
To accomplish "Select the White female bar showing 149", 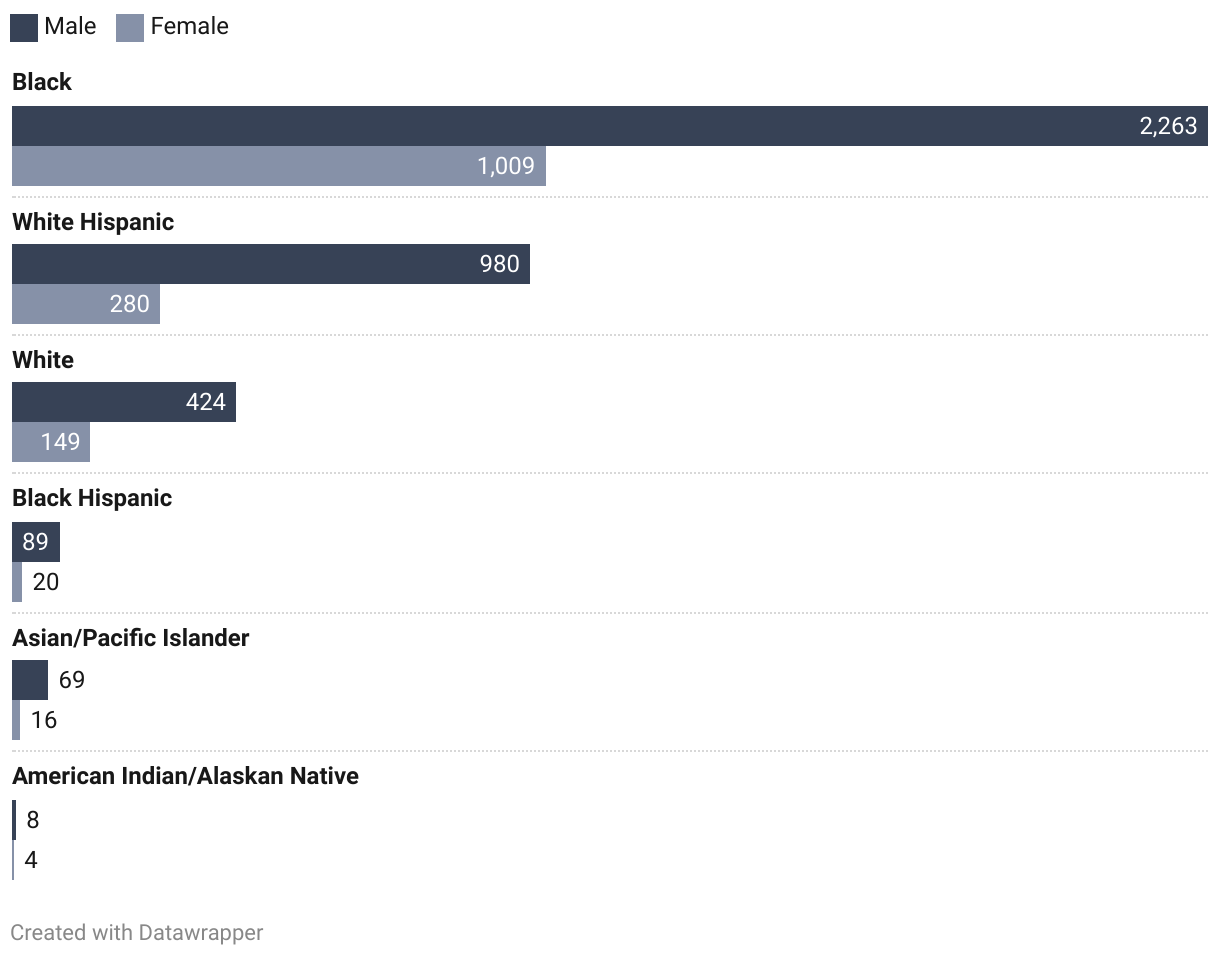I will [x=50, y=442].
